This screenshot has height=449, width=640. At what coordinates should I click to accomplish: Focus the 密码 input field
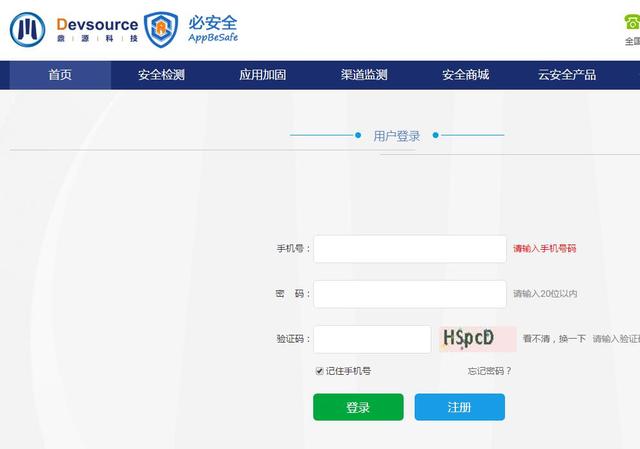click(410, 294)
